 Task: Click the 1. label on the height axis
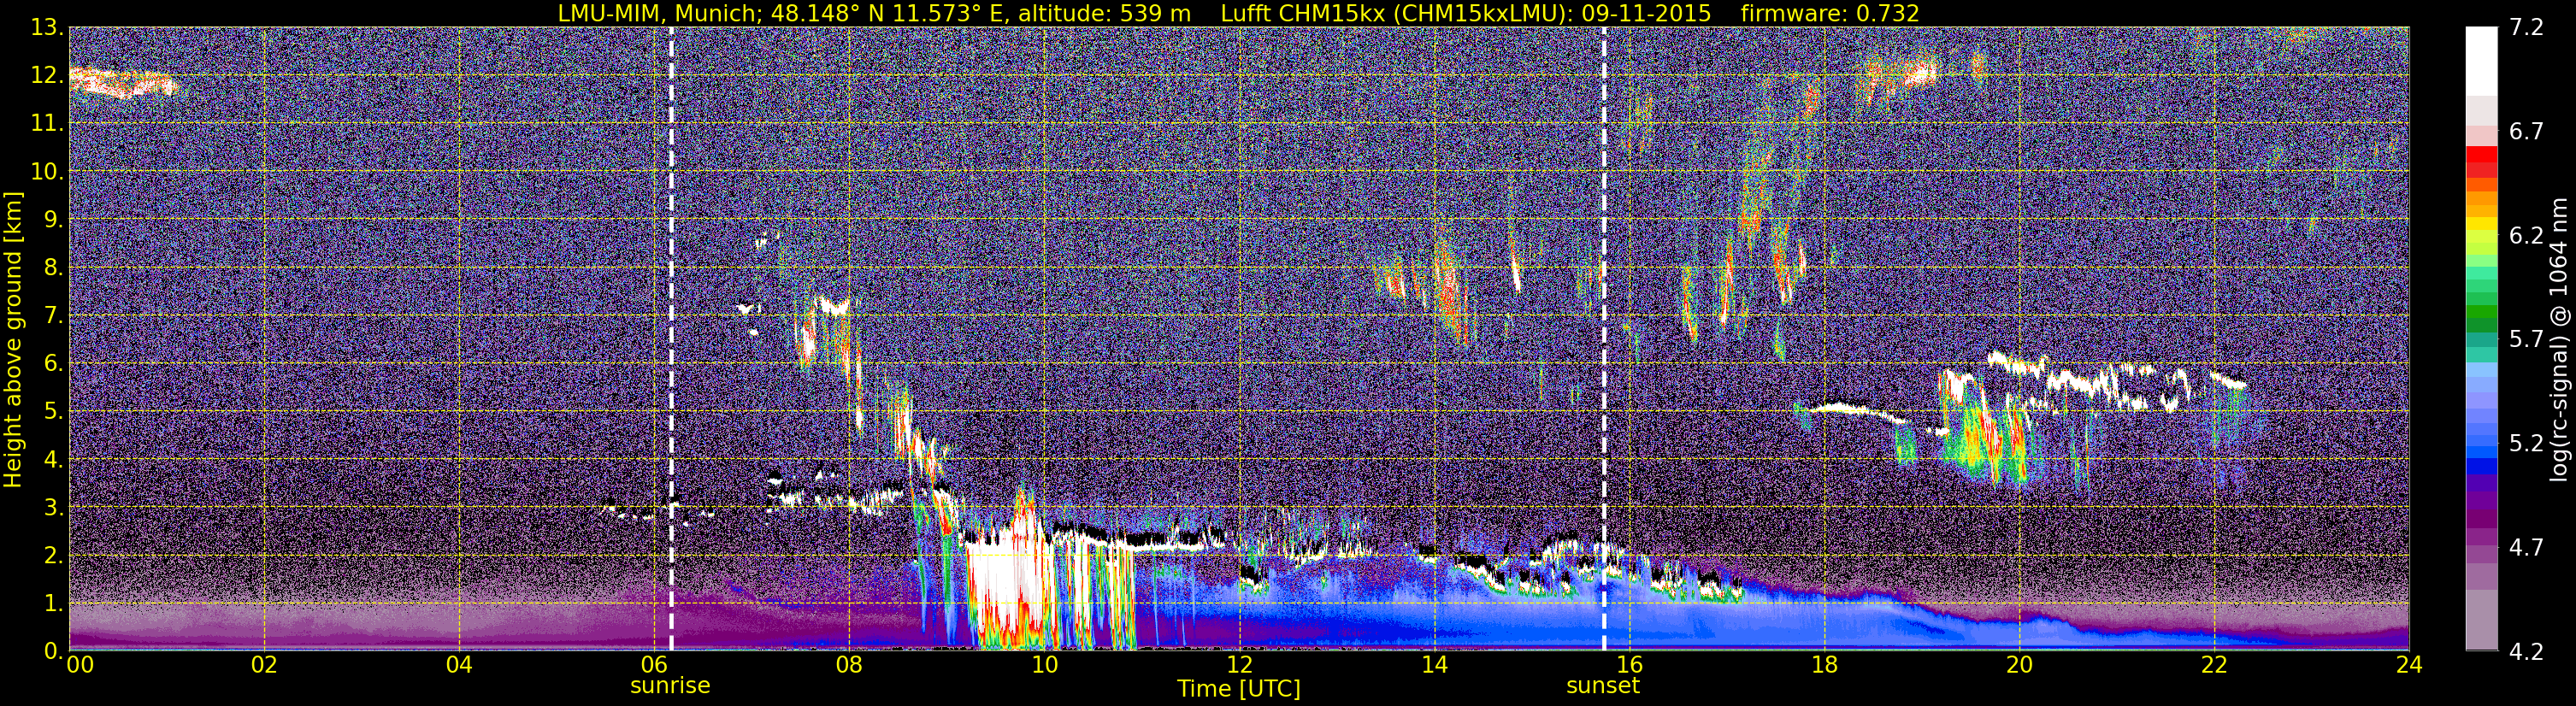point(53,604)
